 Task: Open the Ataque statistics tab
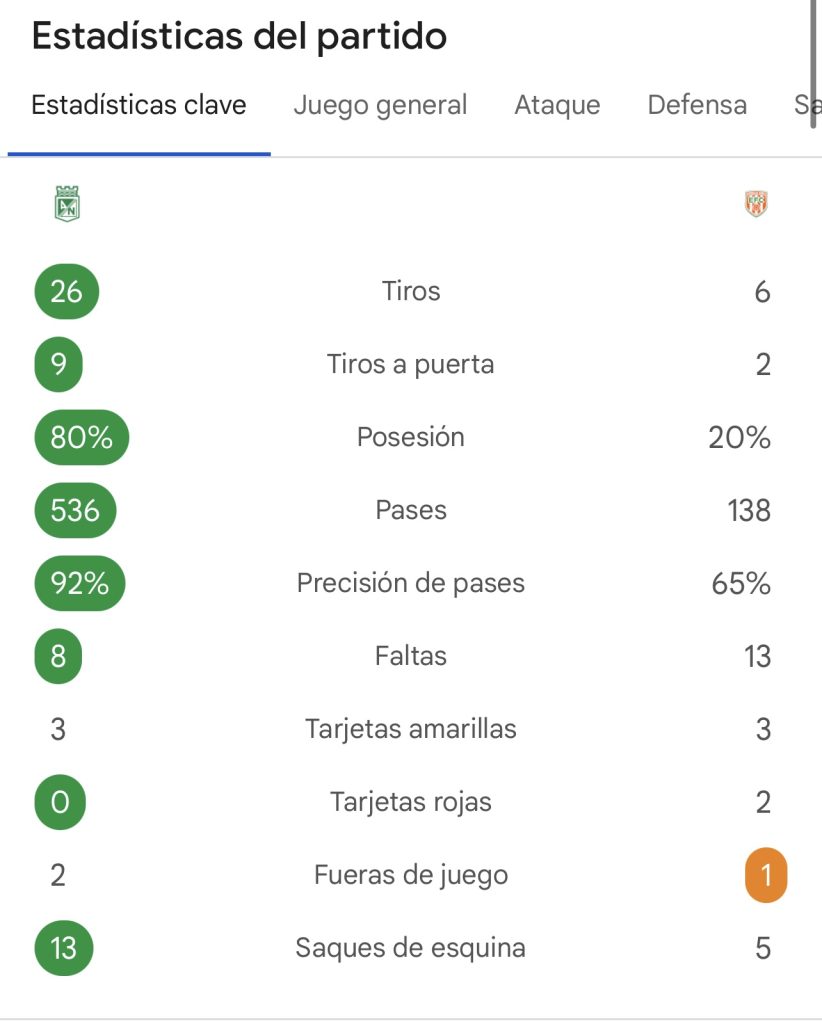[557, 105]
